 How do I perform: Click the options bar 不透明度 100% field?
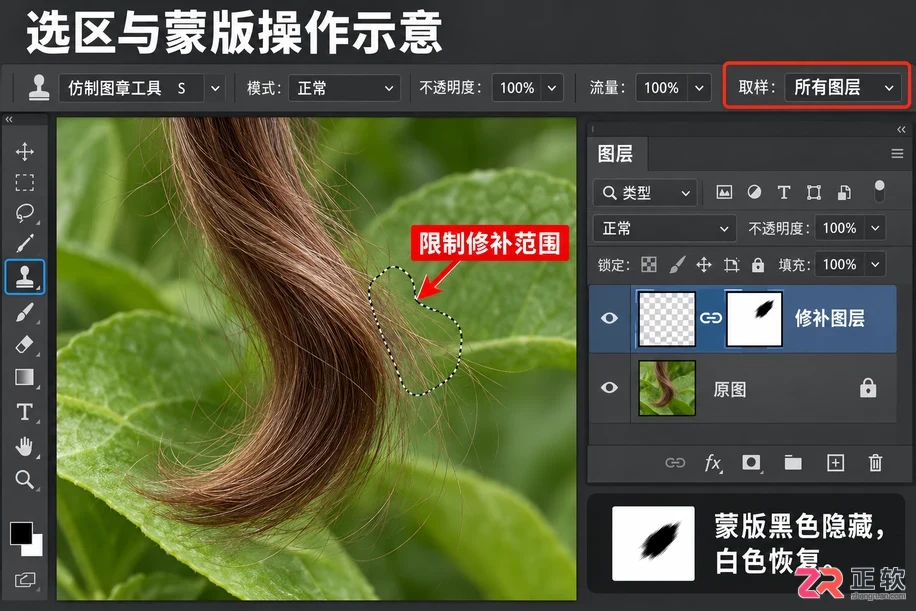coord(516,88)
